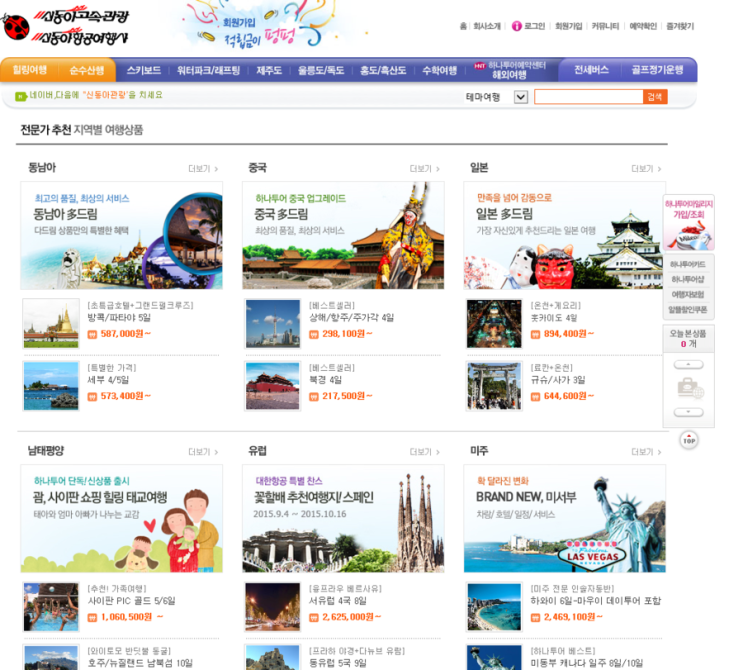
Task: Expand 더보기 for 일본 section
Action: pos(646,169)
